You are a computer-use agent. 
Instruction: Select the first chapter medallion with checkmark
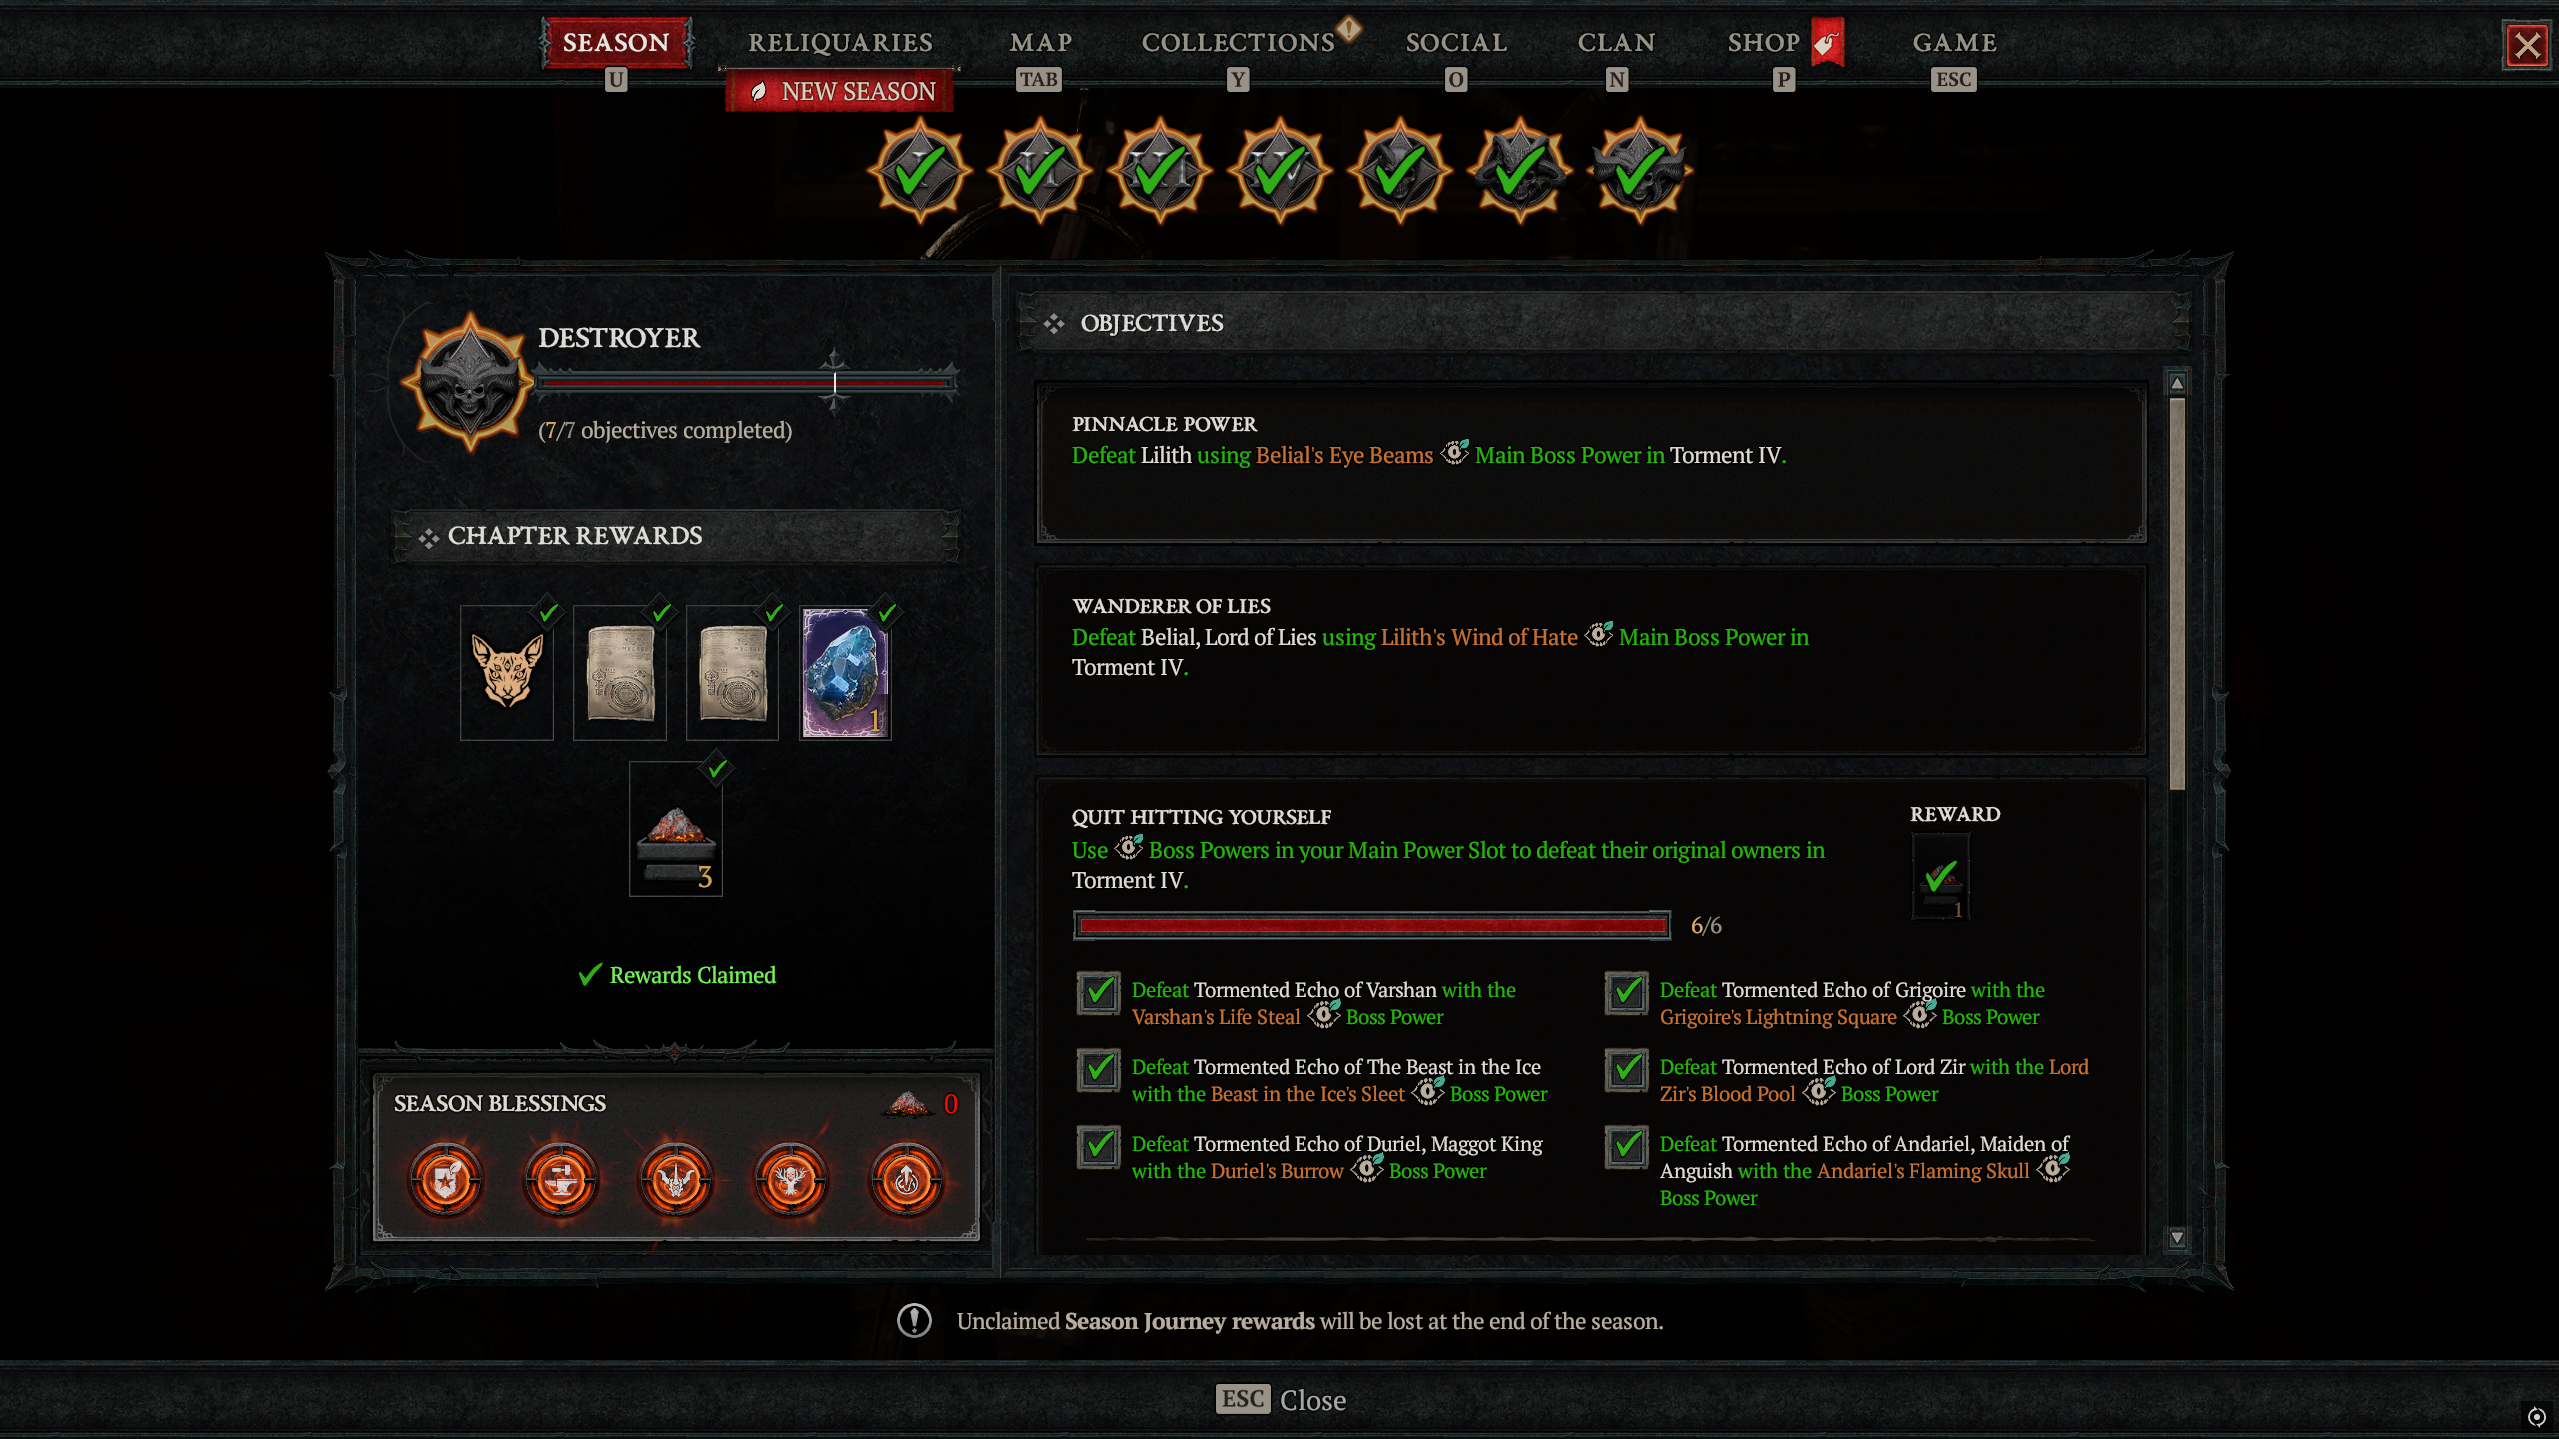[x=919, y=172]
